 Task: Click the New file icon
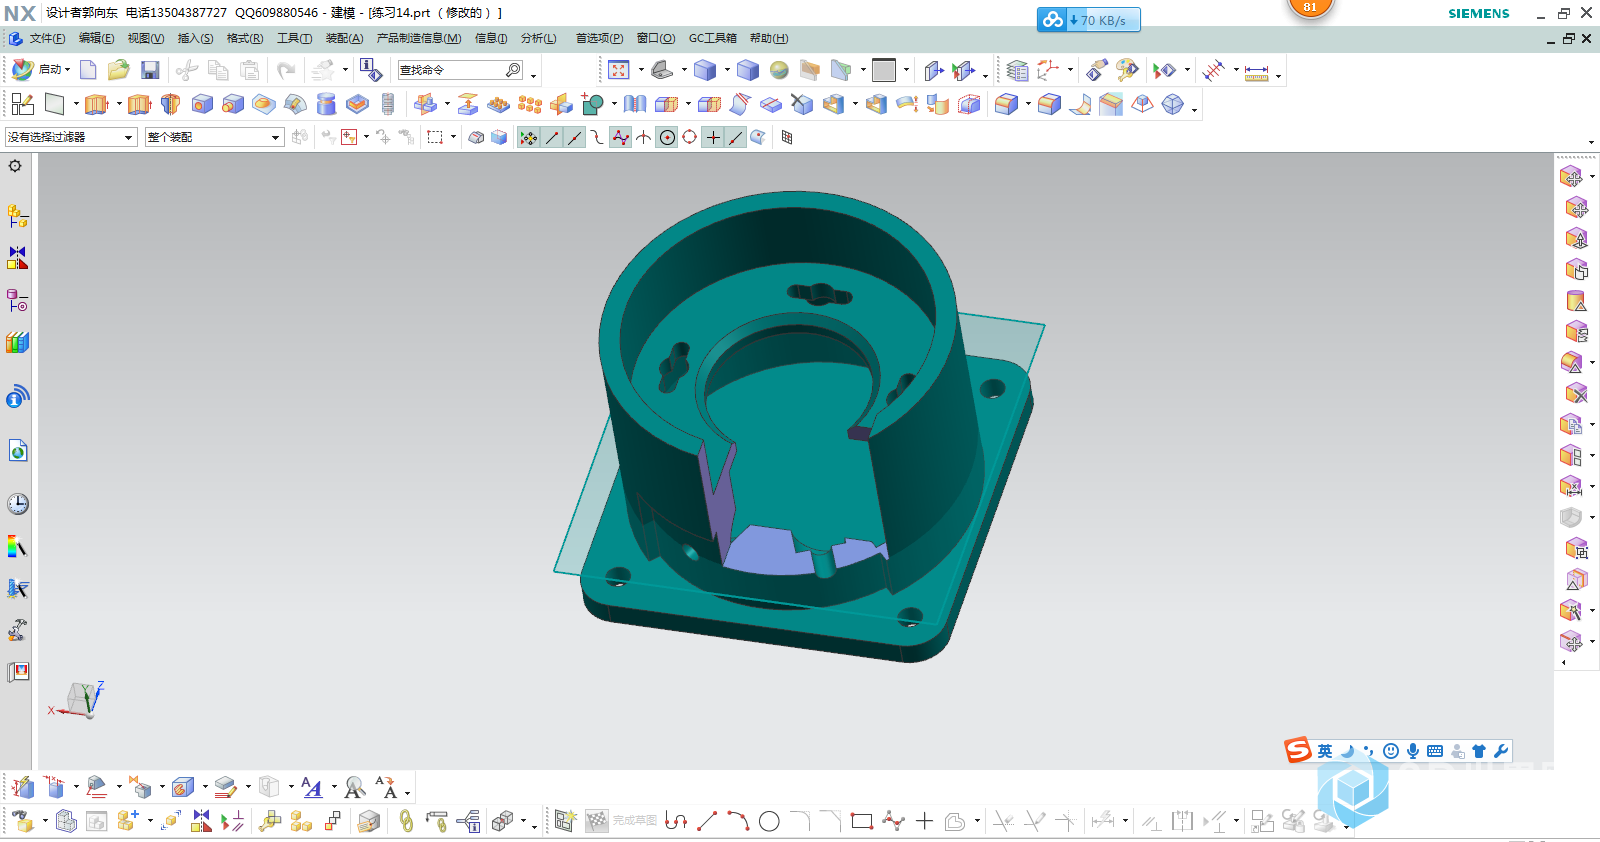click(88, 70)
